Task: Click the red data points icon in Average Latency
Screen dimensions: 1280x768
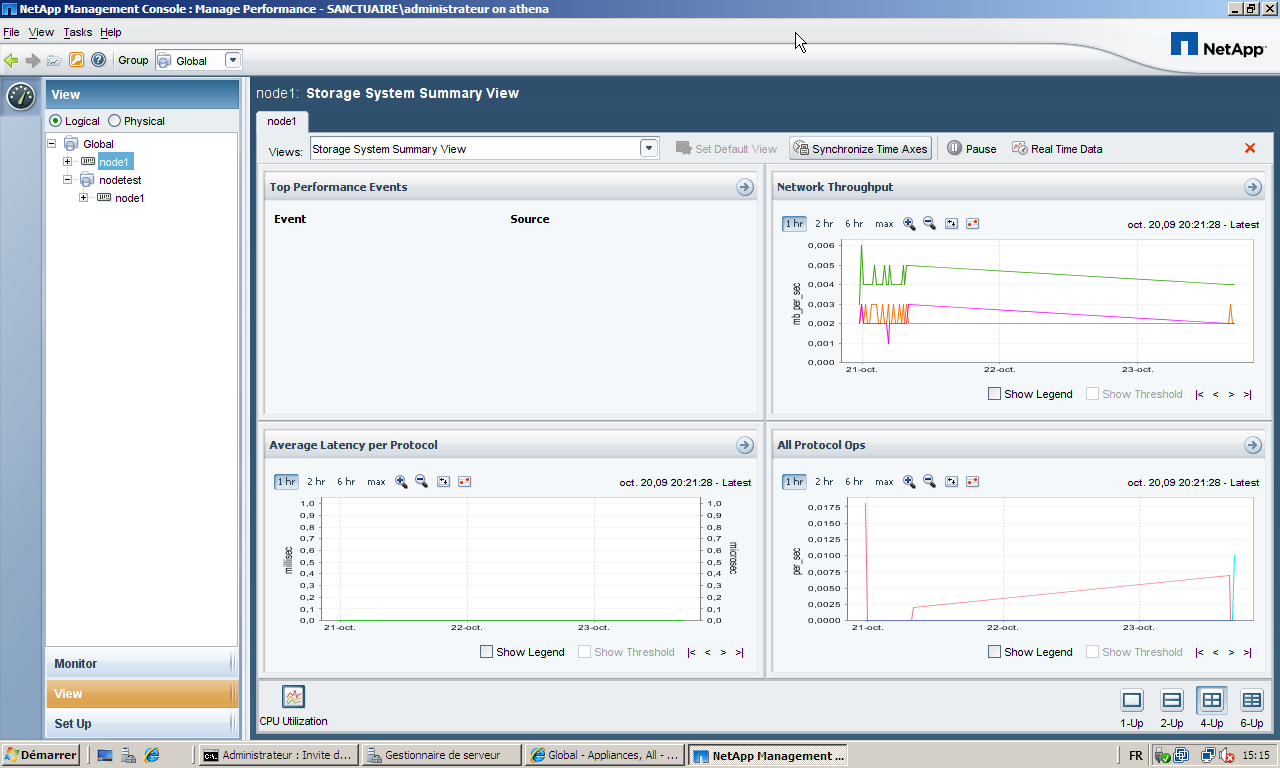Action: 464,482
